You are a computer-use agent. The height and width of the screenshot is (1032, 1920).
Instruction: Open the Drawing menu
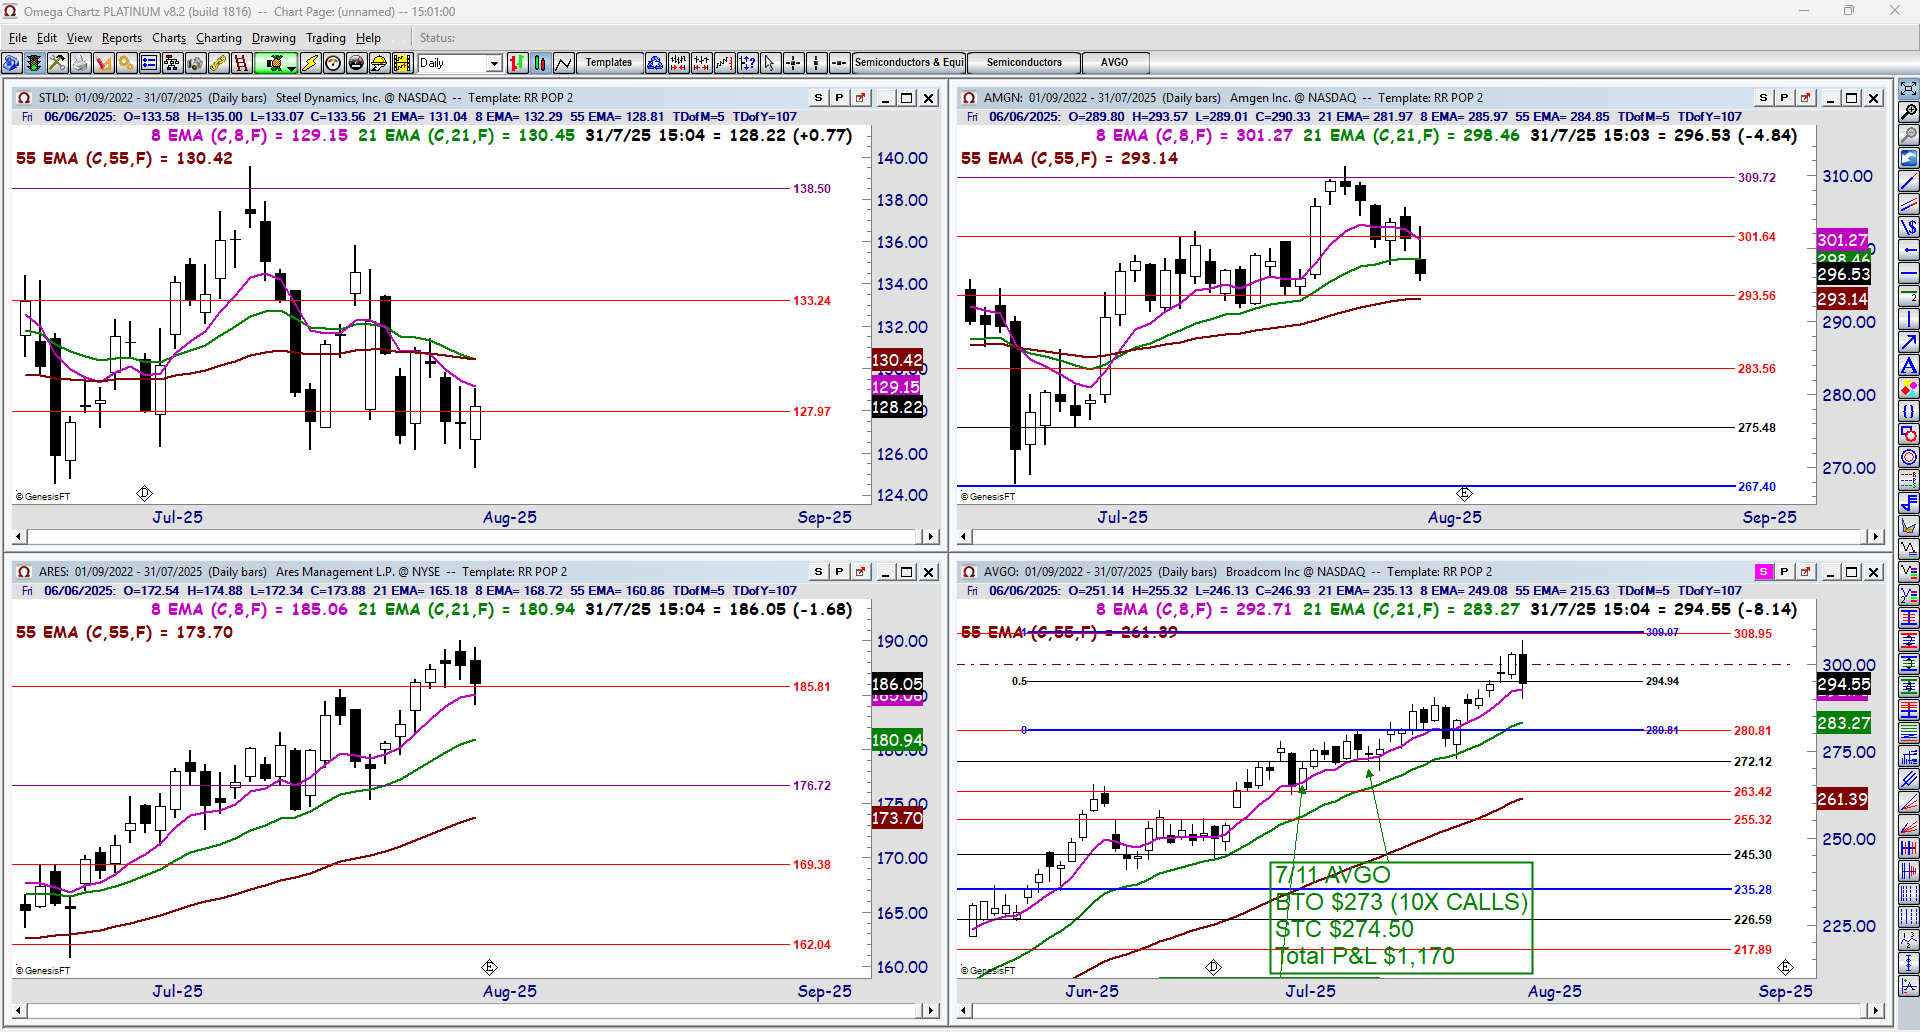274,38
